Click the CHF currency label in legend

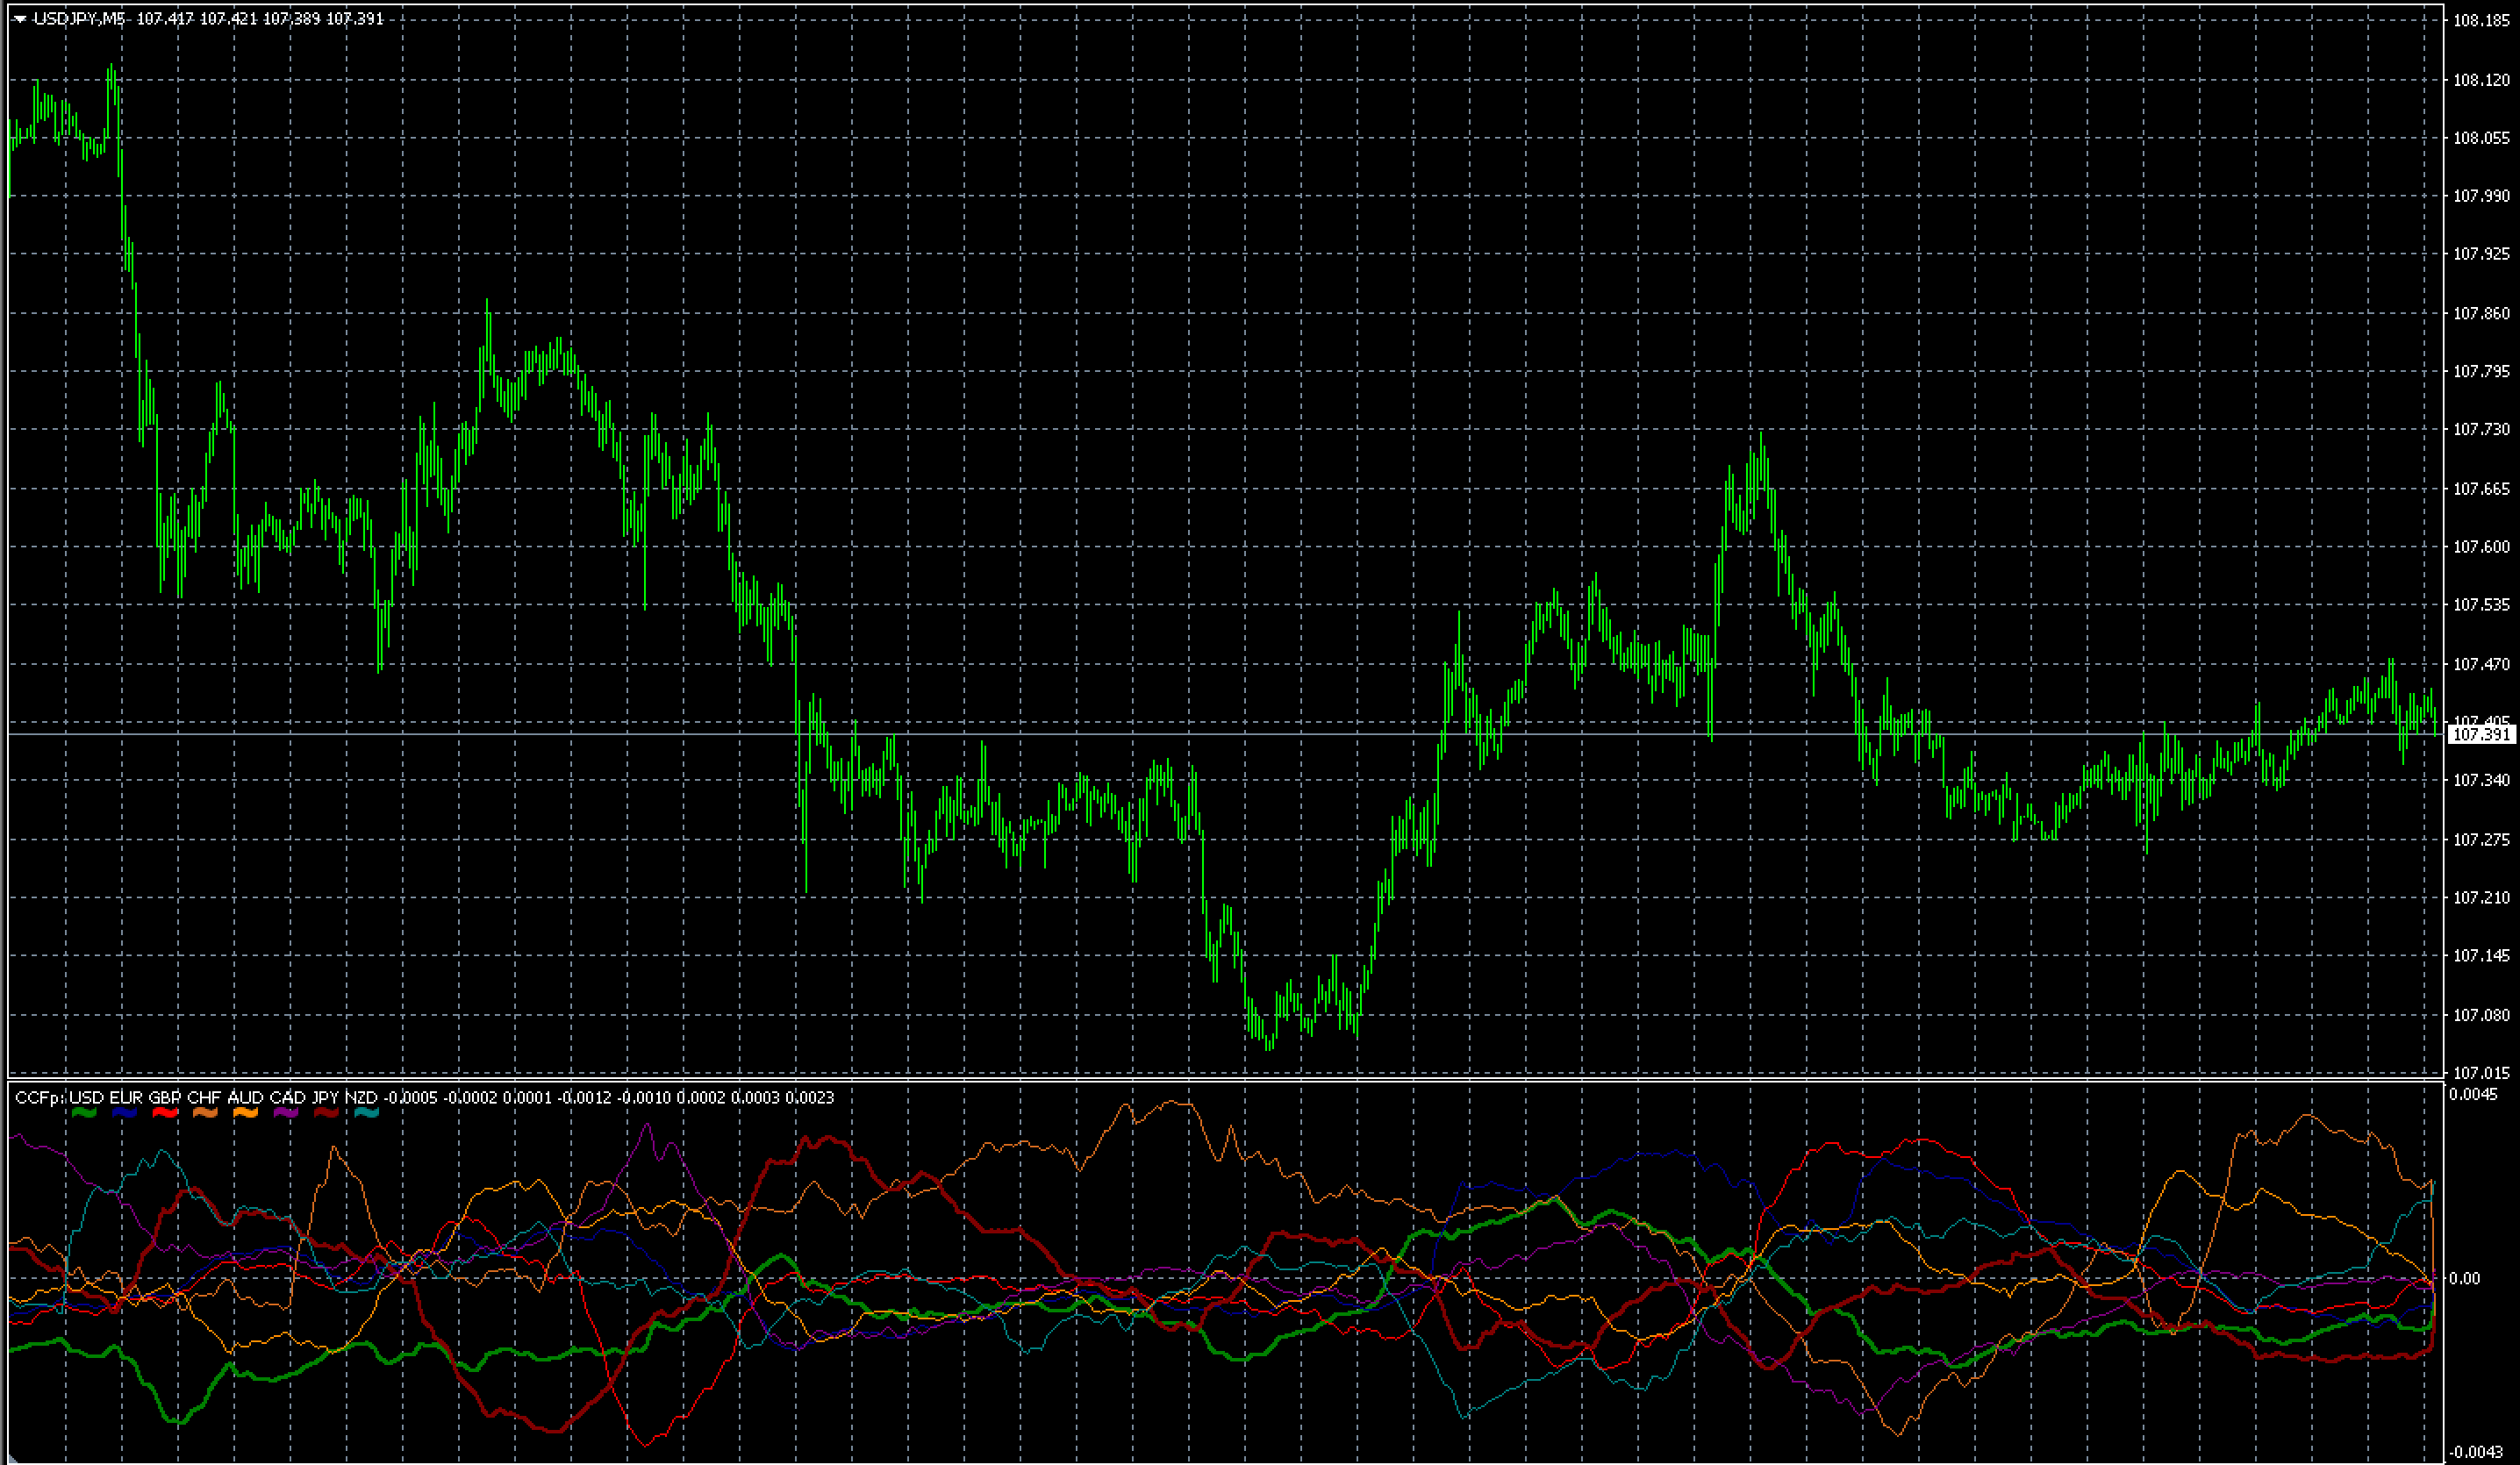(204, 1097)
